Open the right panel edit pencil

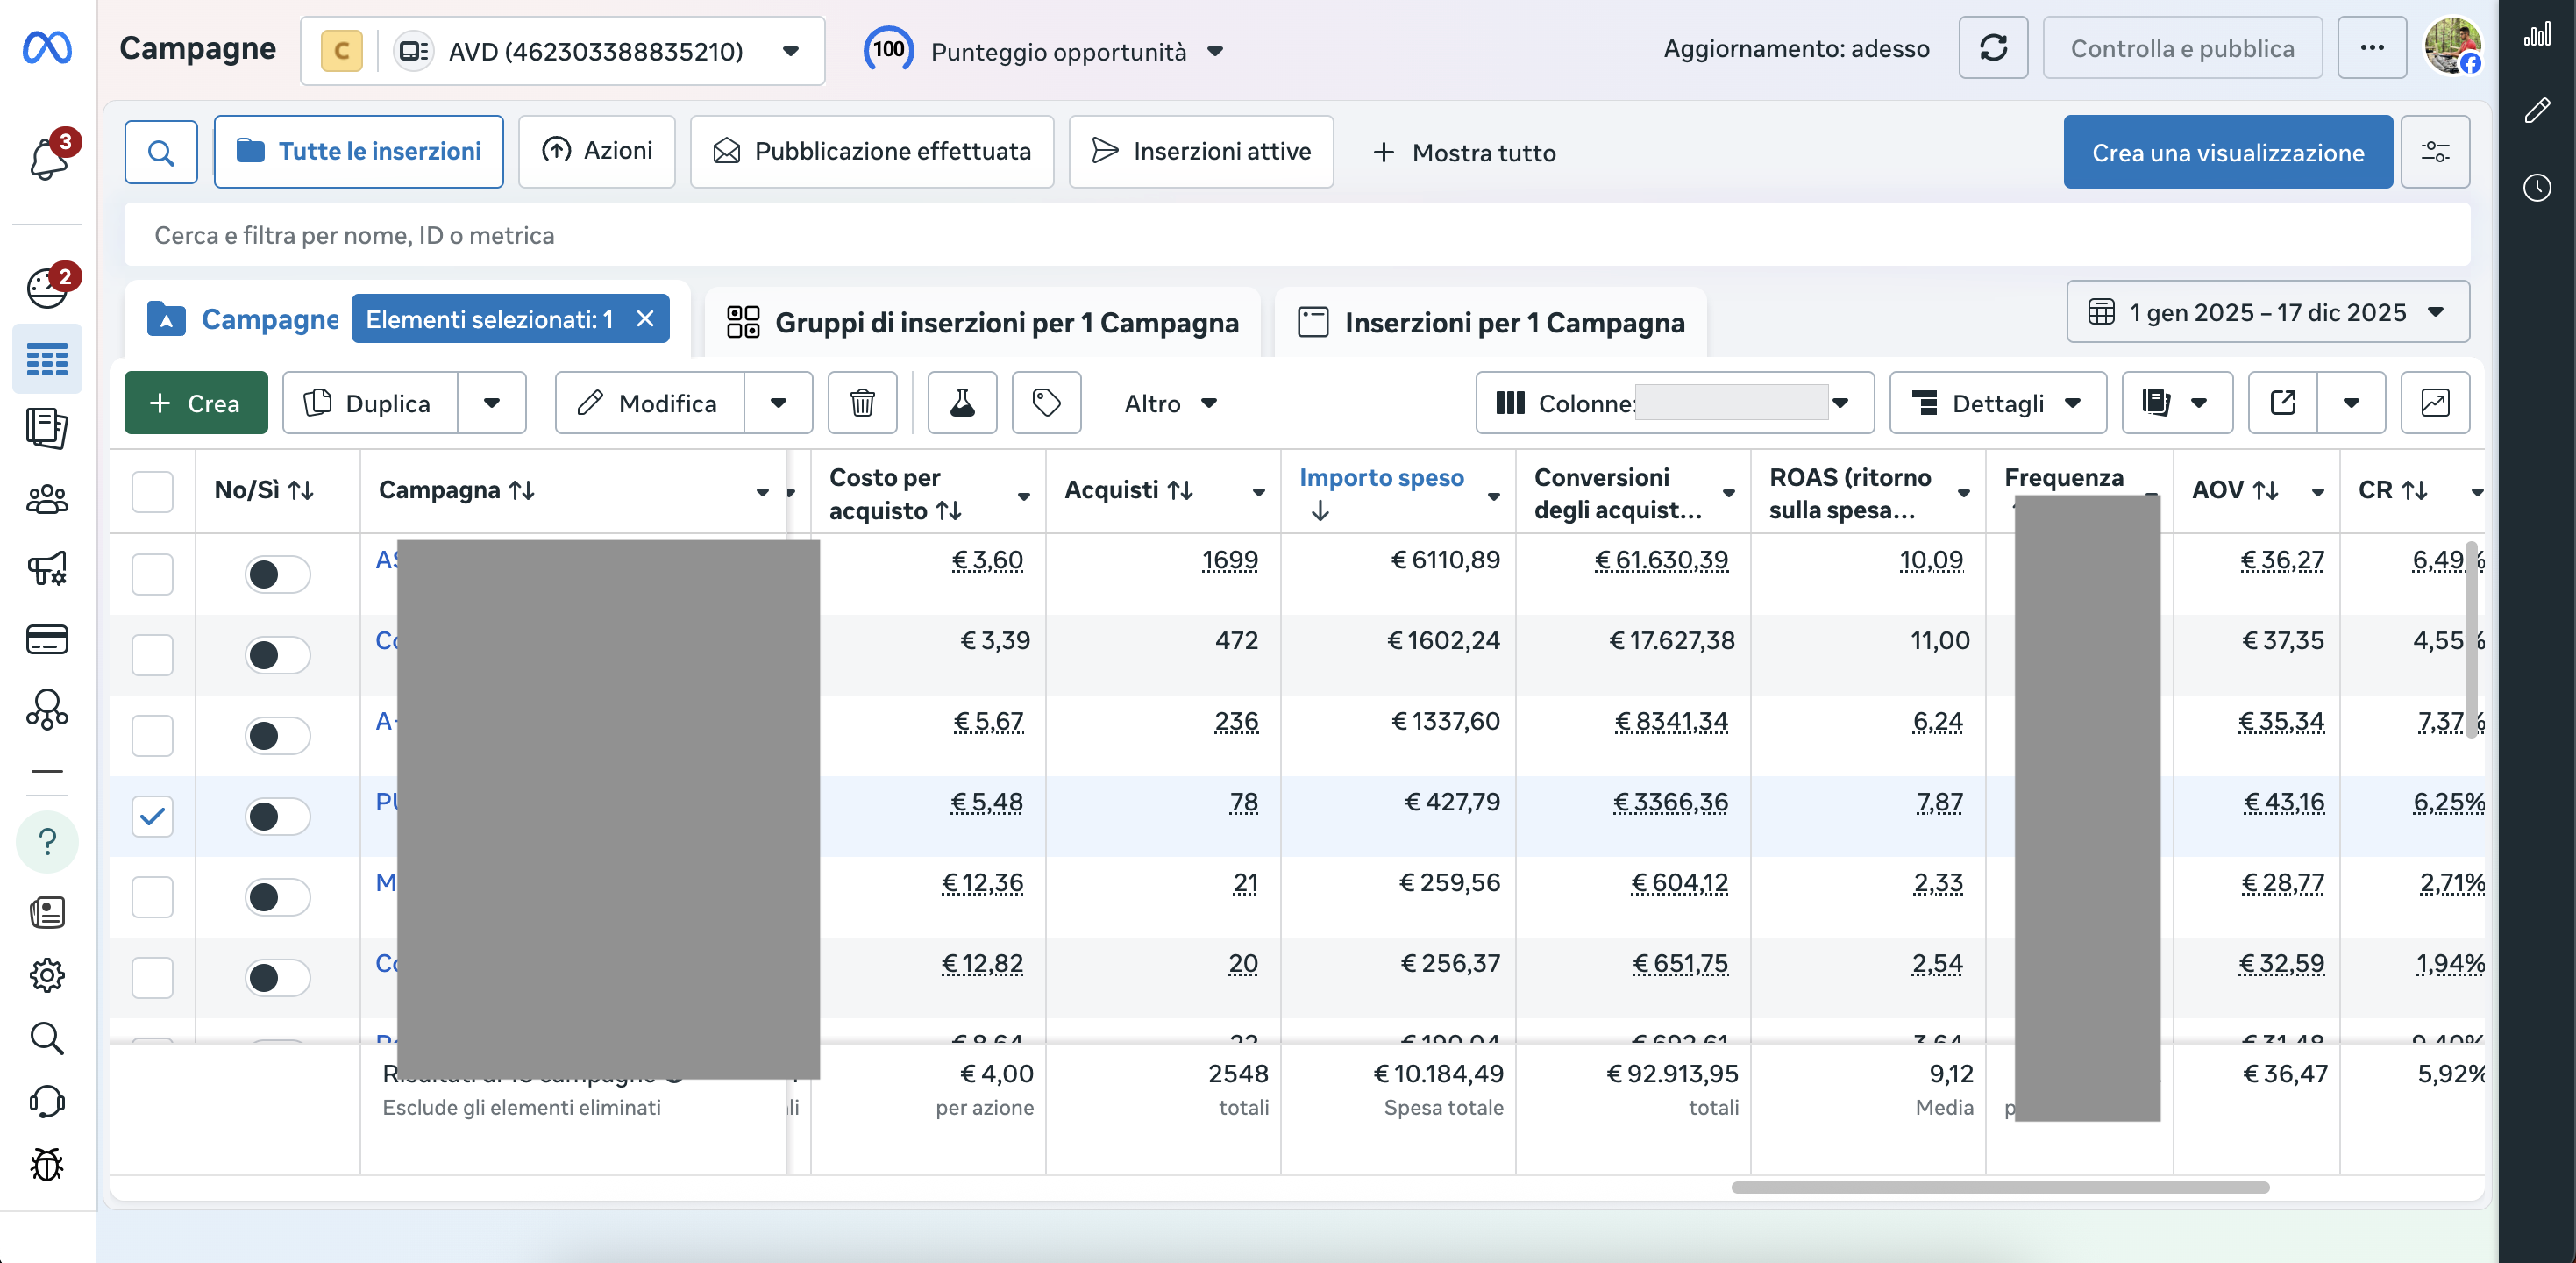pyautogui.click(x=2536, y=110)
